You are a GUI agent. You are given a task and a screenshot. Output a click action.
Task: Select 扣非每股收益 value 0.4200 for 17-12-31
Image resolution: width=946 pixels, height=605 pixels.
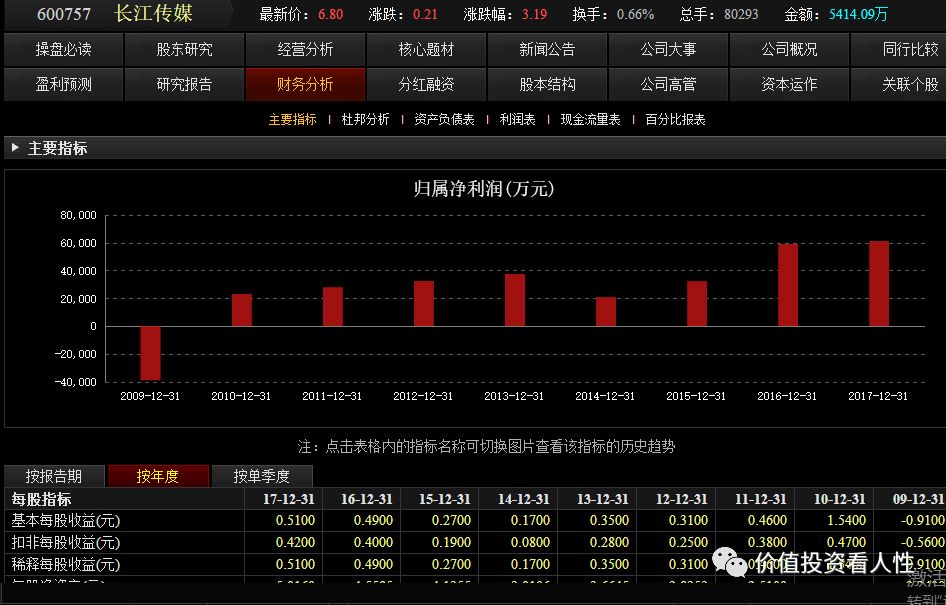coord(295,542)
